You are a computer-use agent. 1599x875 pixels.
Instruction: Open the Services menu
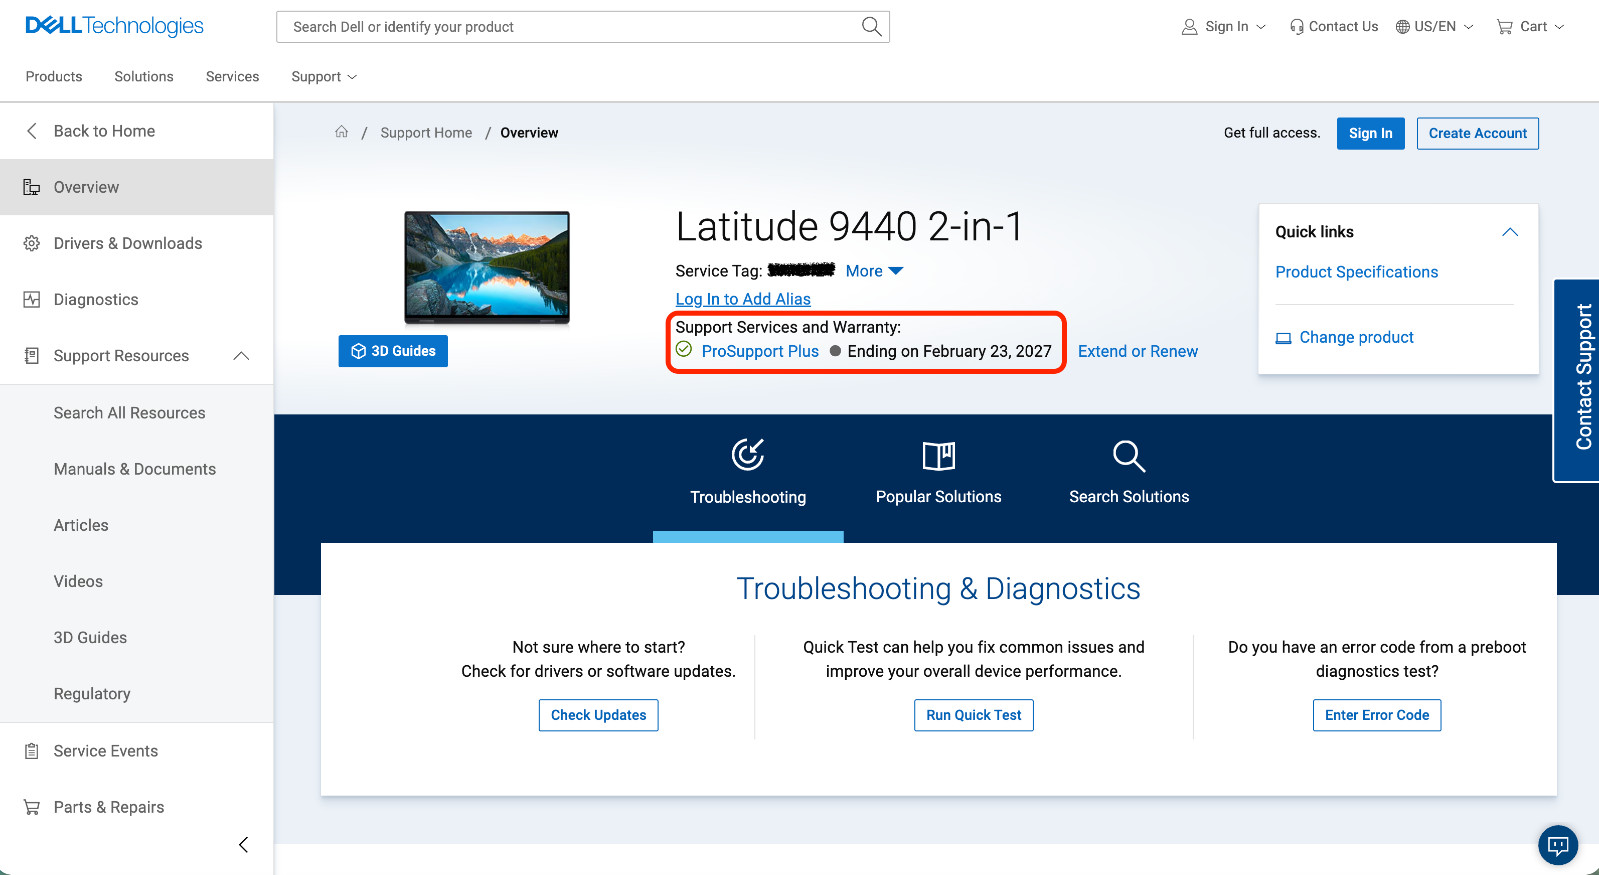232,77
